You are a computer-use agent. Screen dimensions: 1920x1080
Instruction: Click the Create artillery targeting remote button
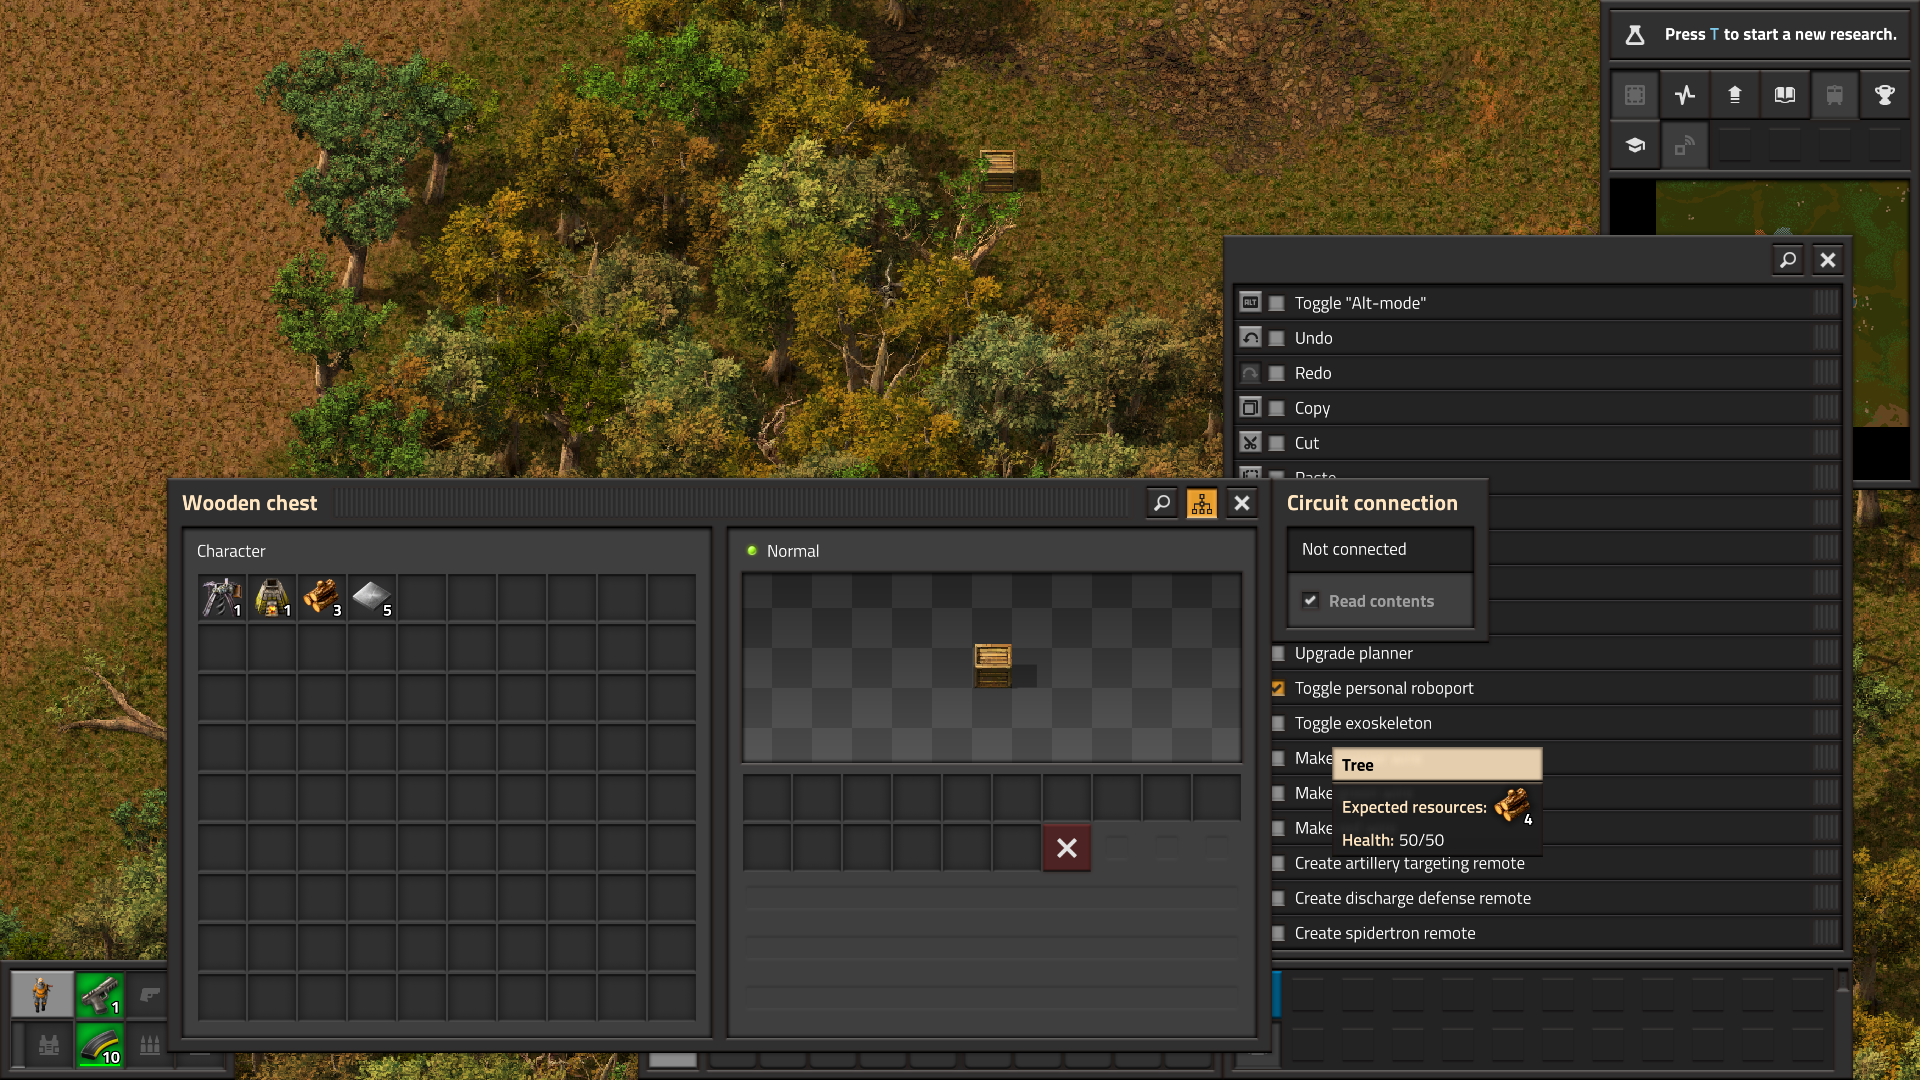point(1410,862)
